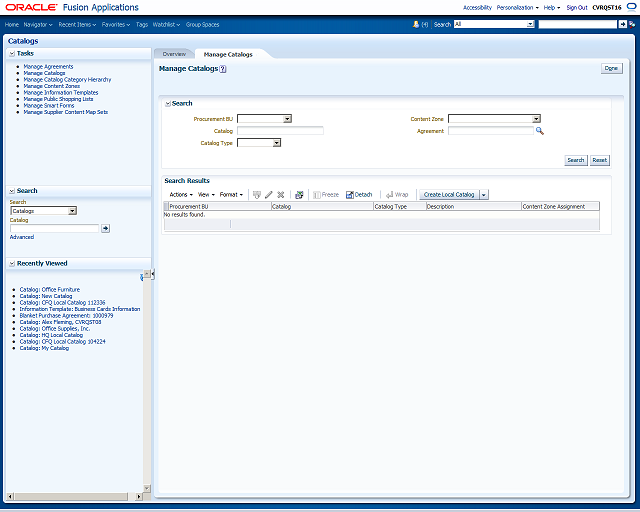This screenshot has width=640, height=512.
Task: Open the Personalization menu
Action: 517,8
